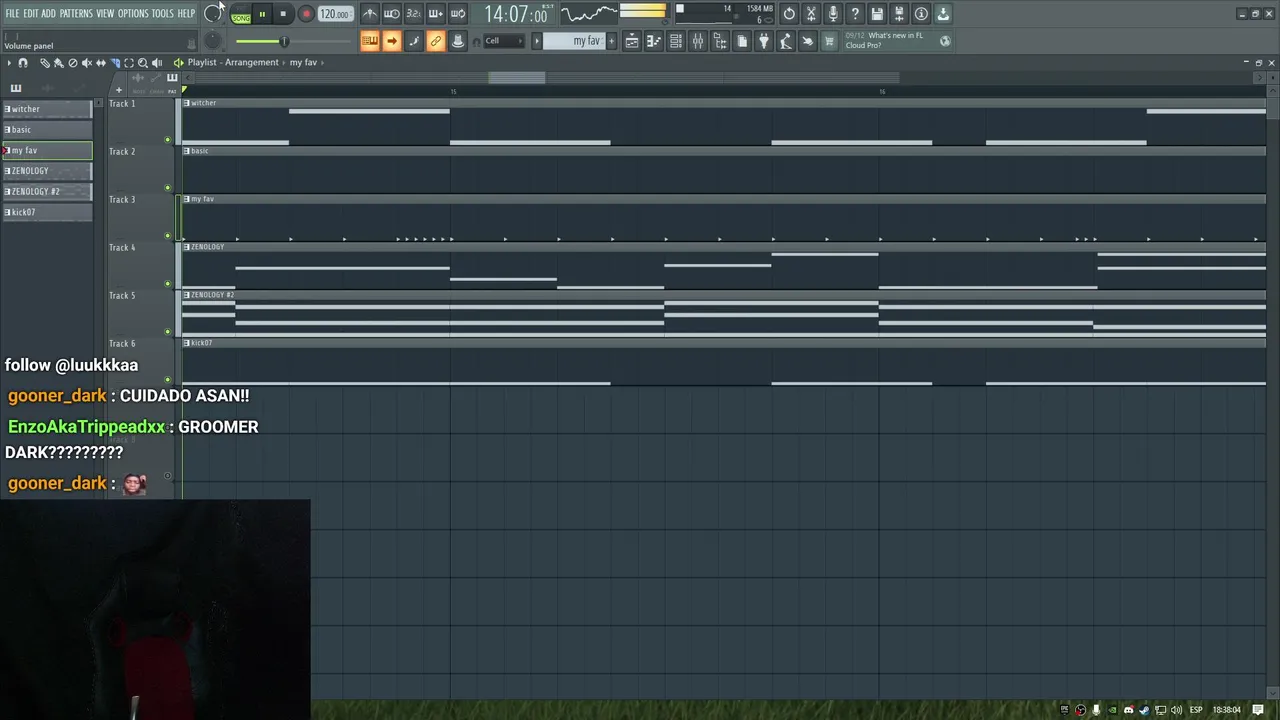Screen dimensions: 1280x720
Task: Toggle loop recording icon
Action: (457, 14)
